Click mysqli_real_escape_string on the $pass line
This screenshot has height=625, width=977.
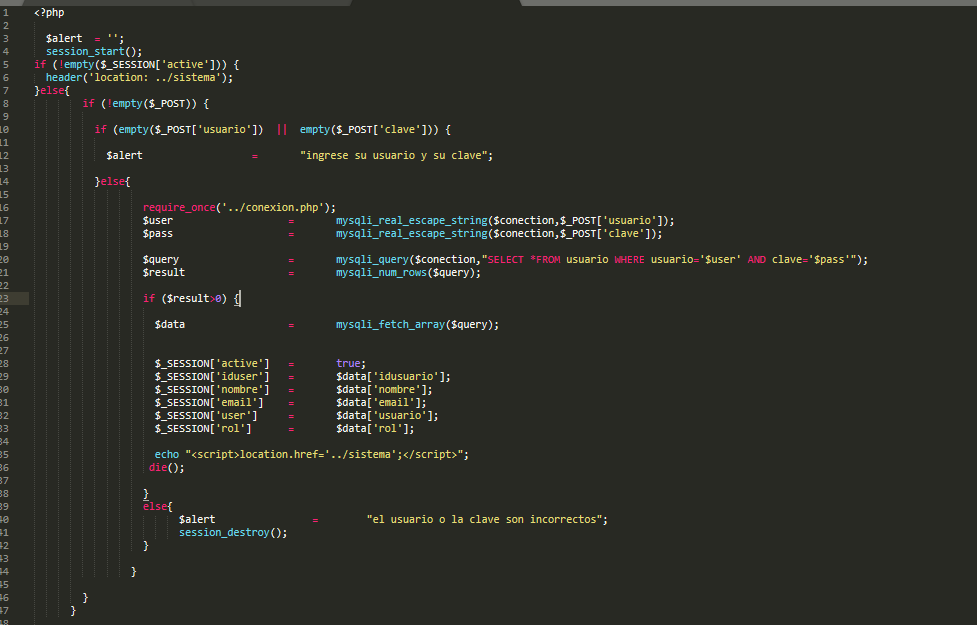click(x=412, y=234)
